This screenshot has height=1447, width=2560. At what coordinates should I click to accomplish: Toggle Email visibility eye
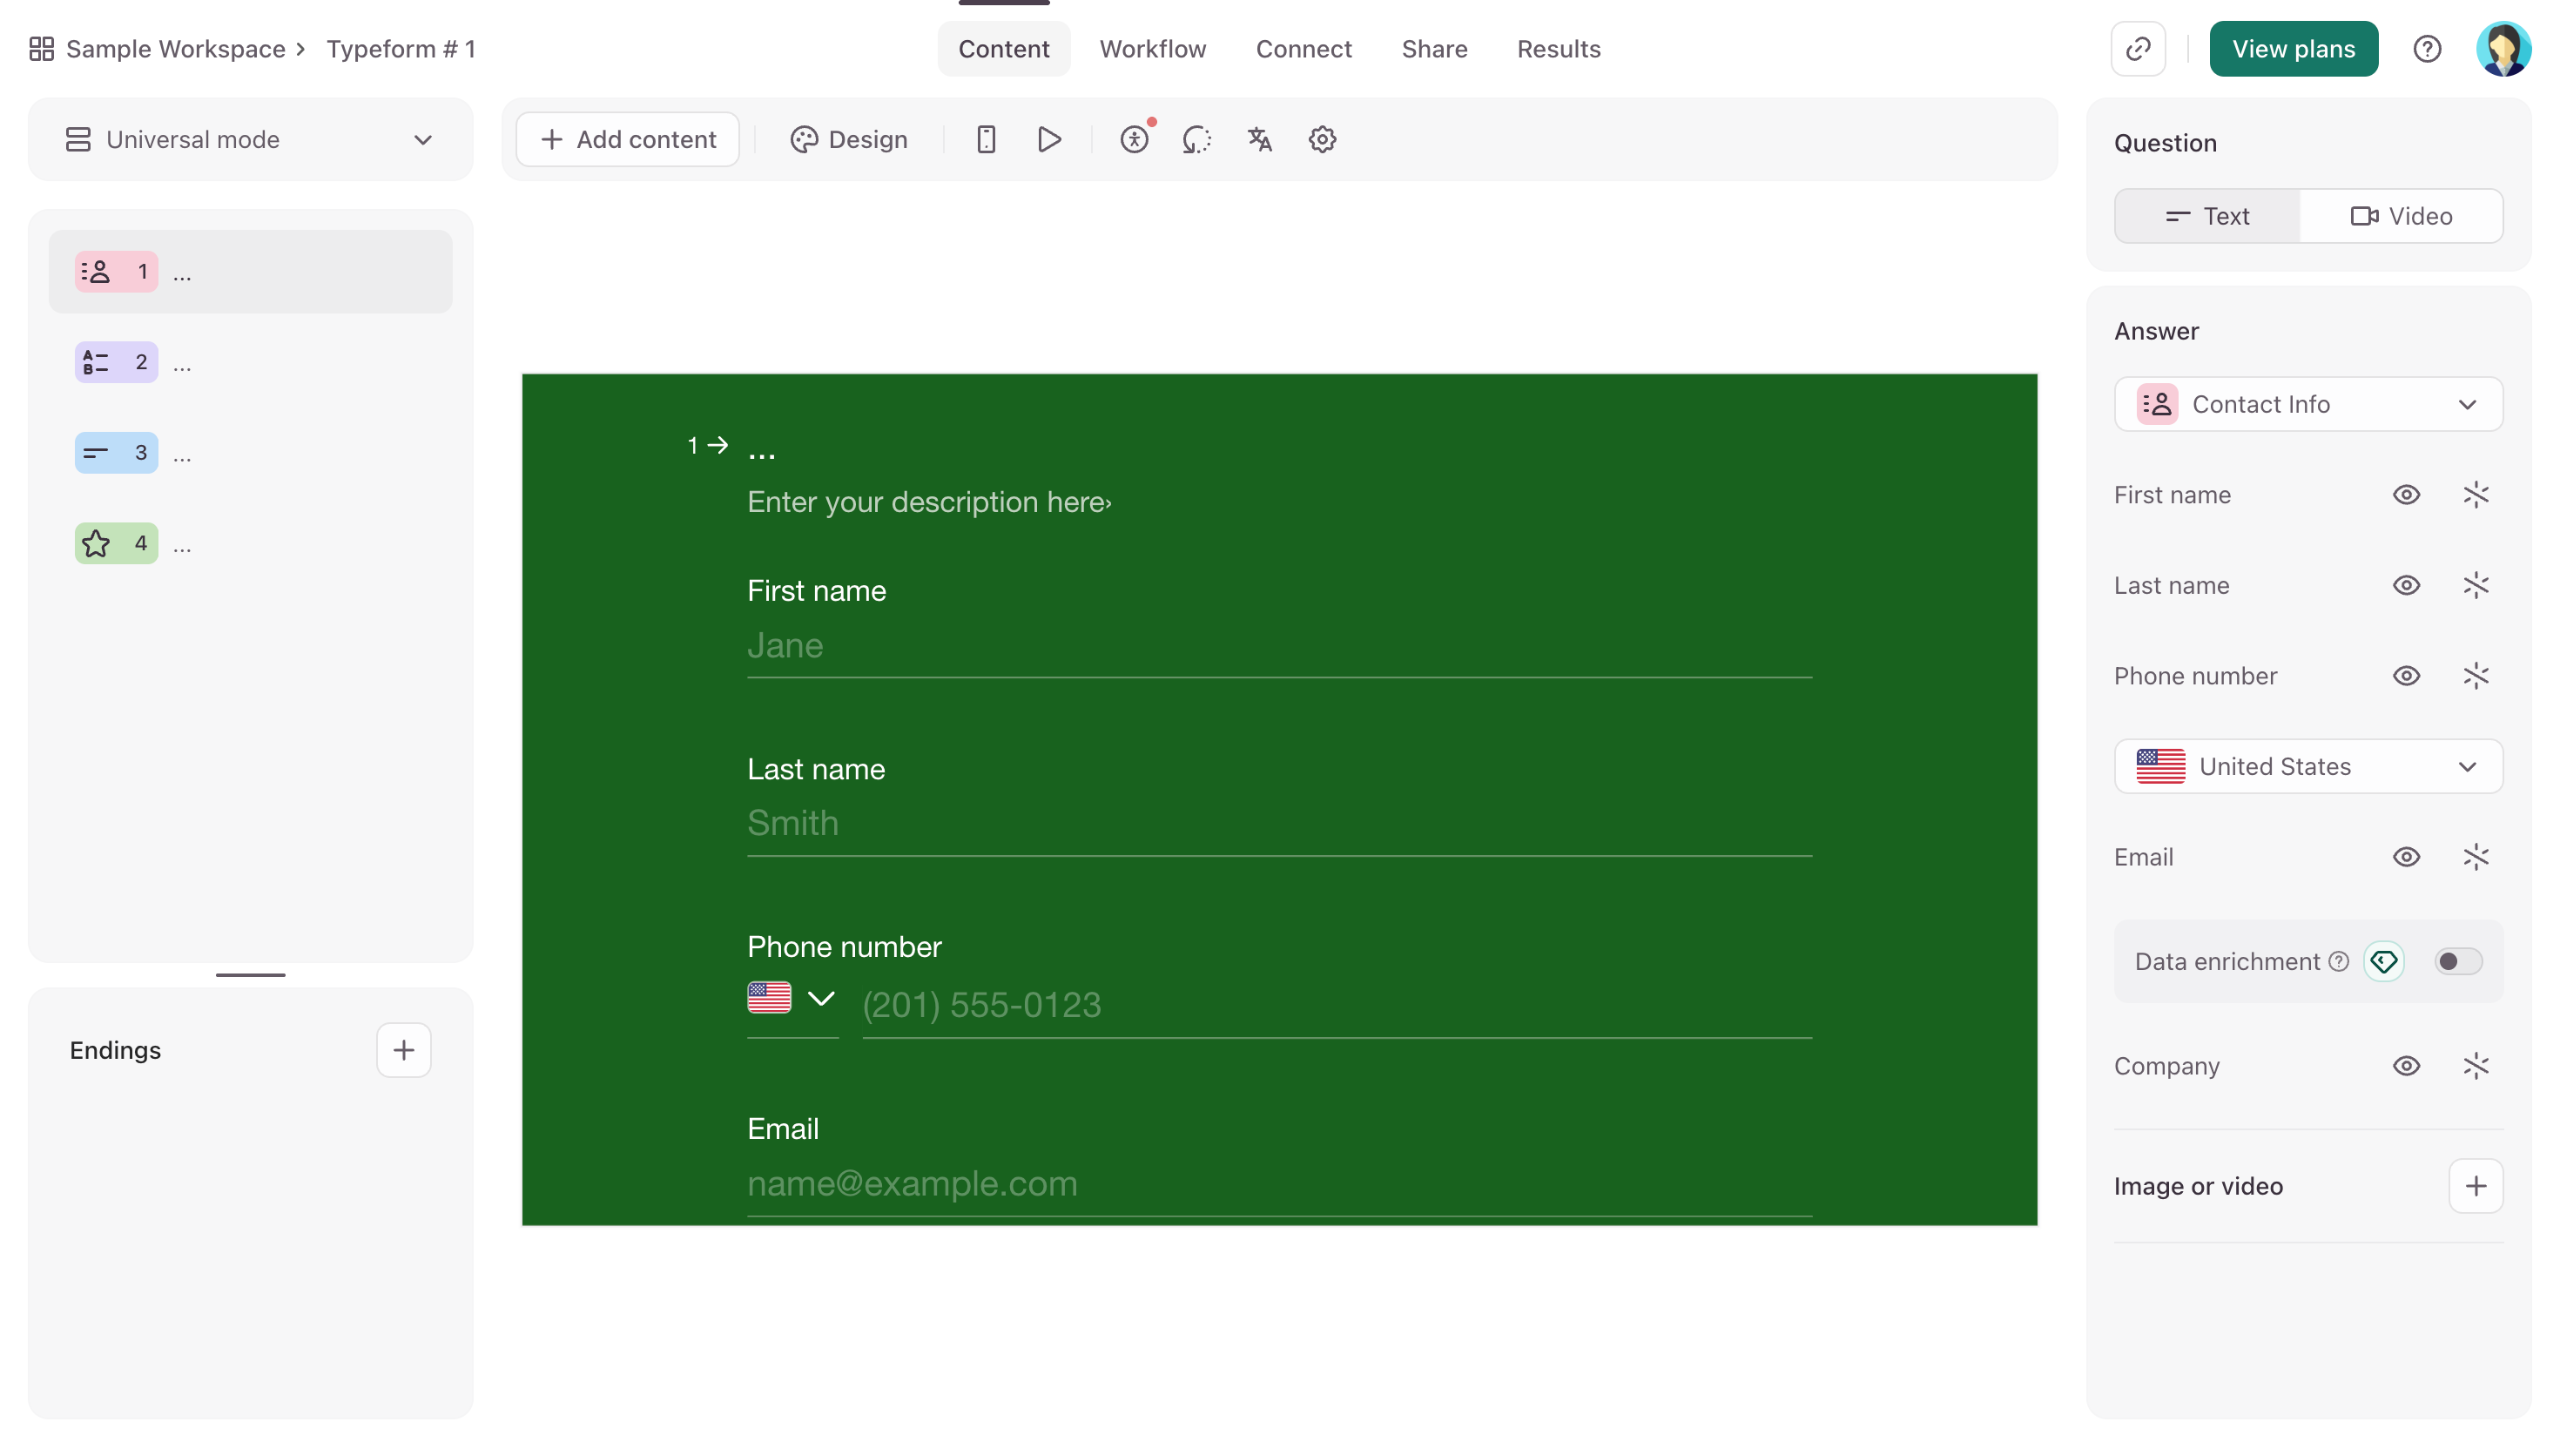pyautogui.click(x=2406, y=857)
